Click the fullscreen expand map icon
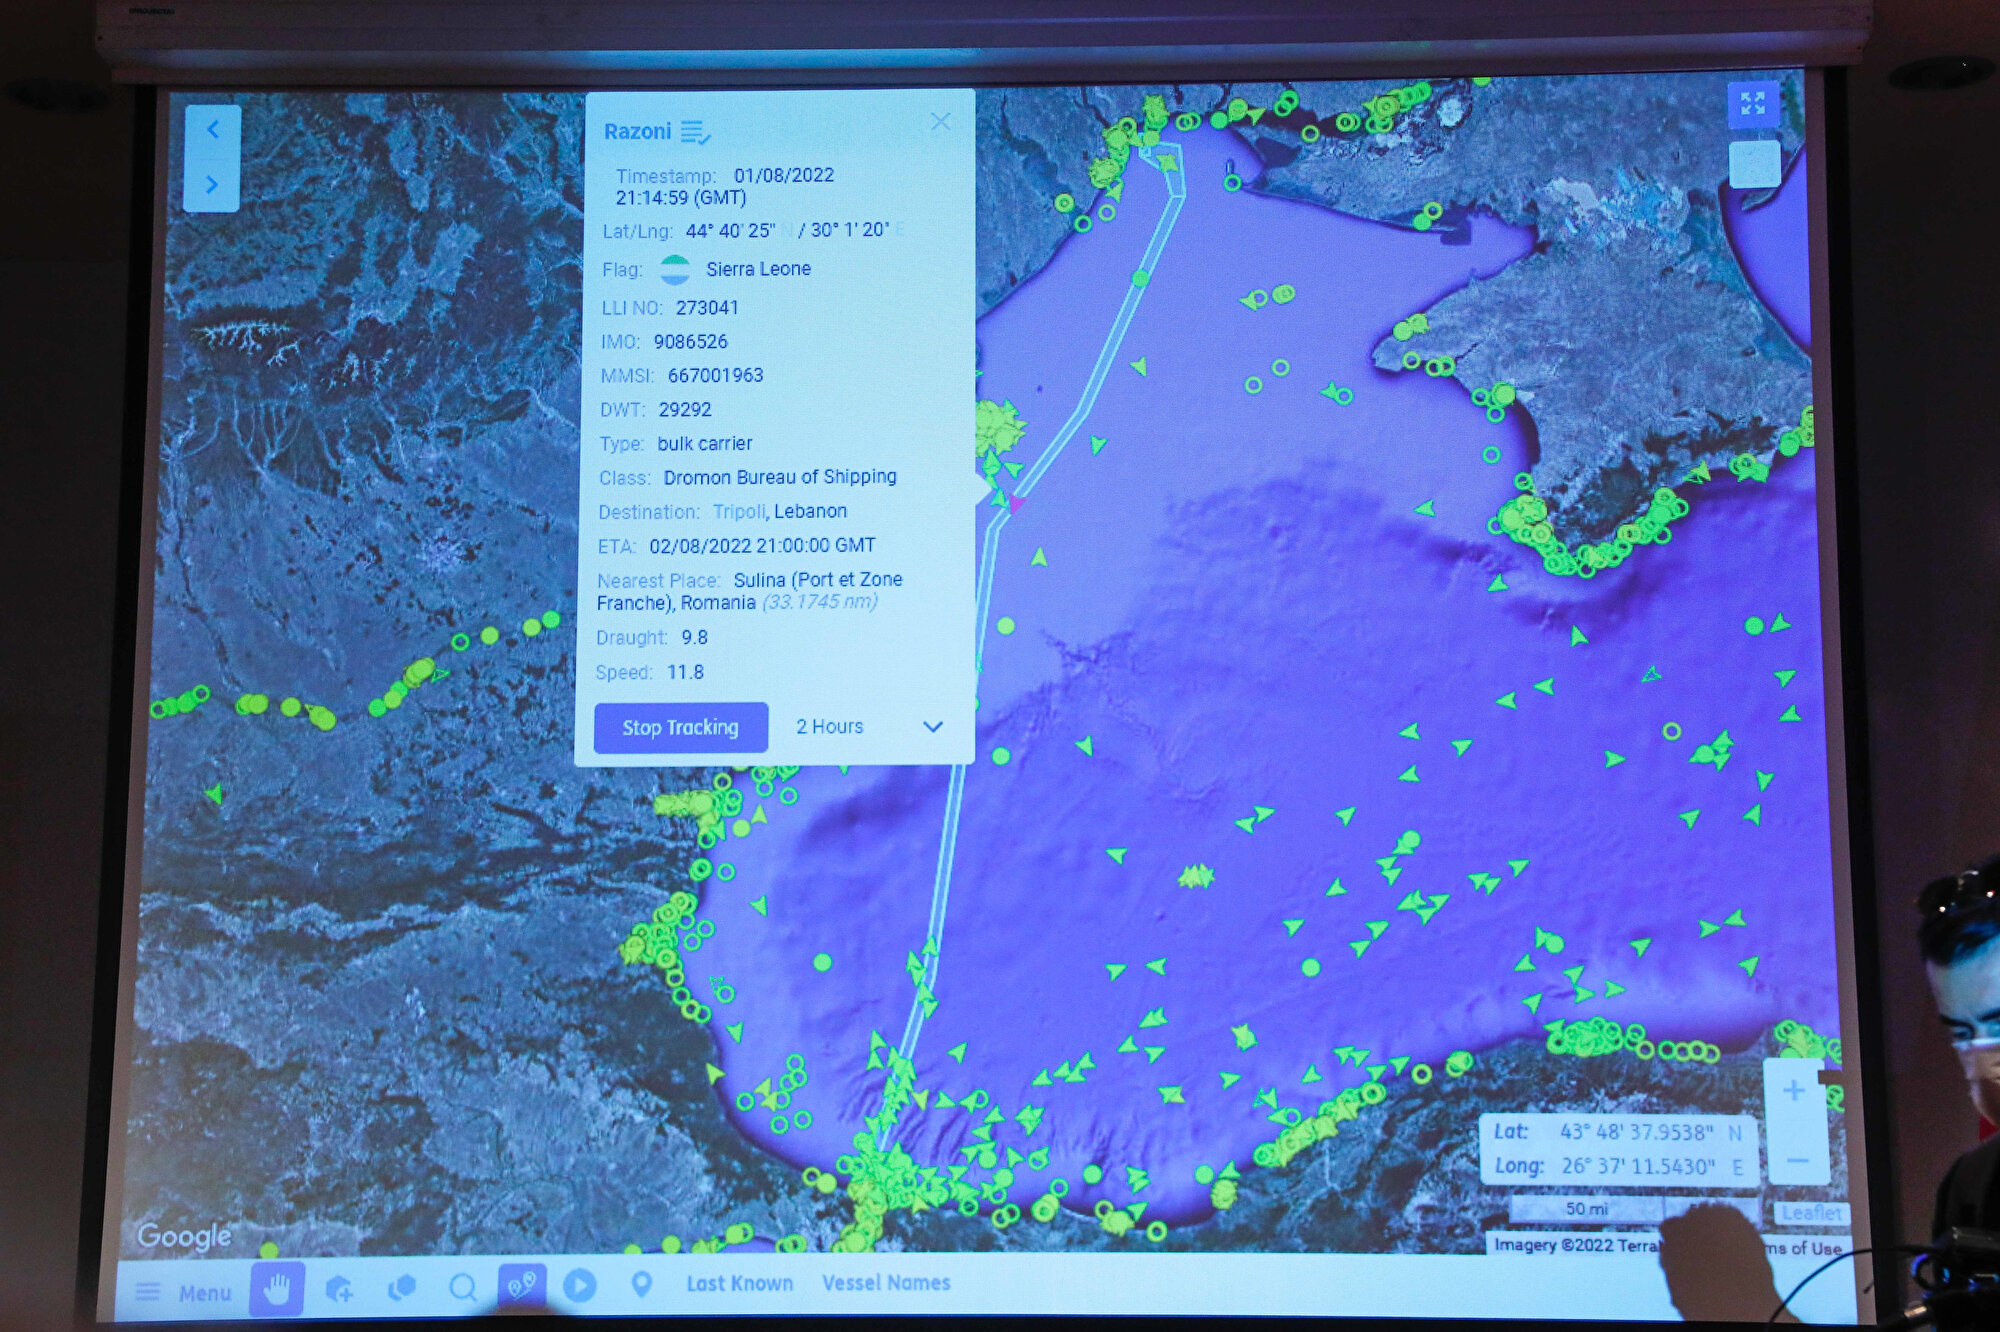The height and width of the screenshot is (1332, 2000). tap(1752, 103)
